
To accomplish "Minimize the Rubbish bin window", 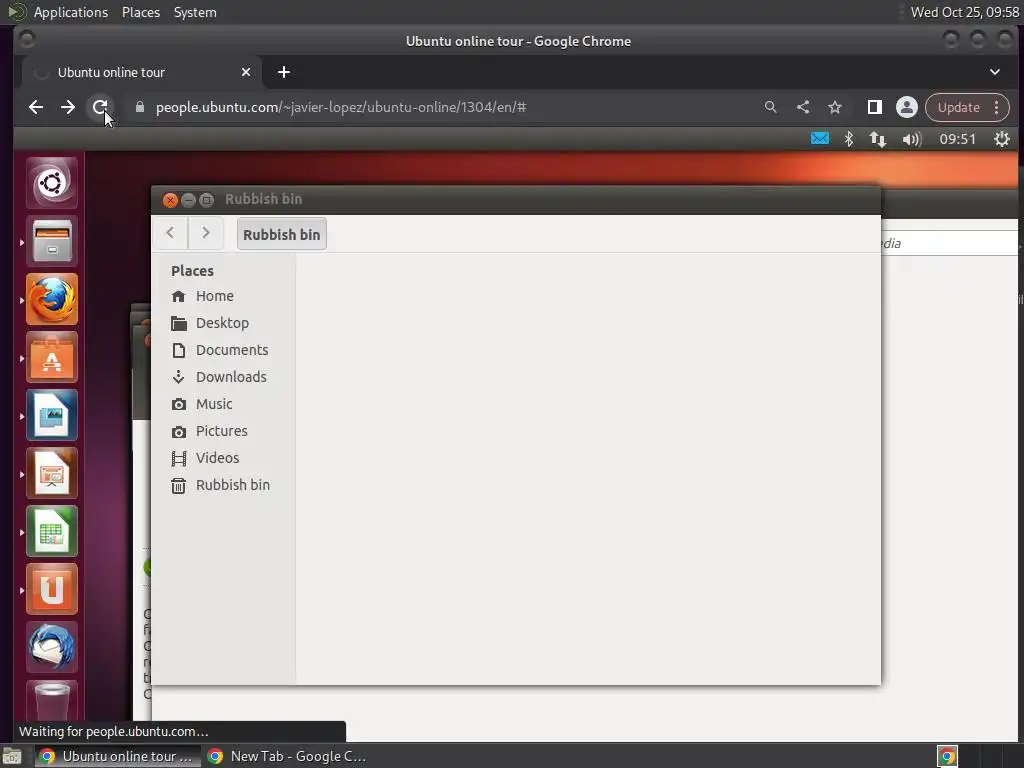I will coord(188,200).
